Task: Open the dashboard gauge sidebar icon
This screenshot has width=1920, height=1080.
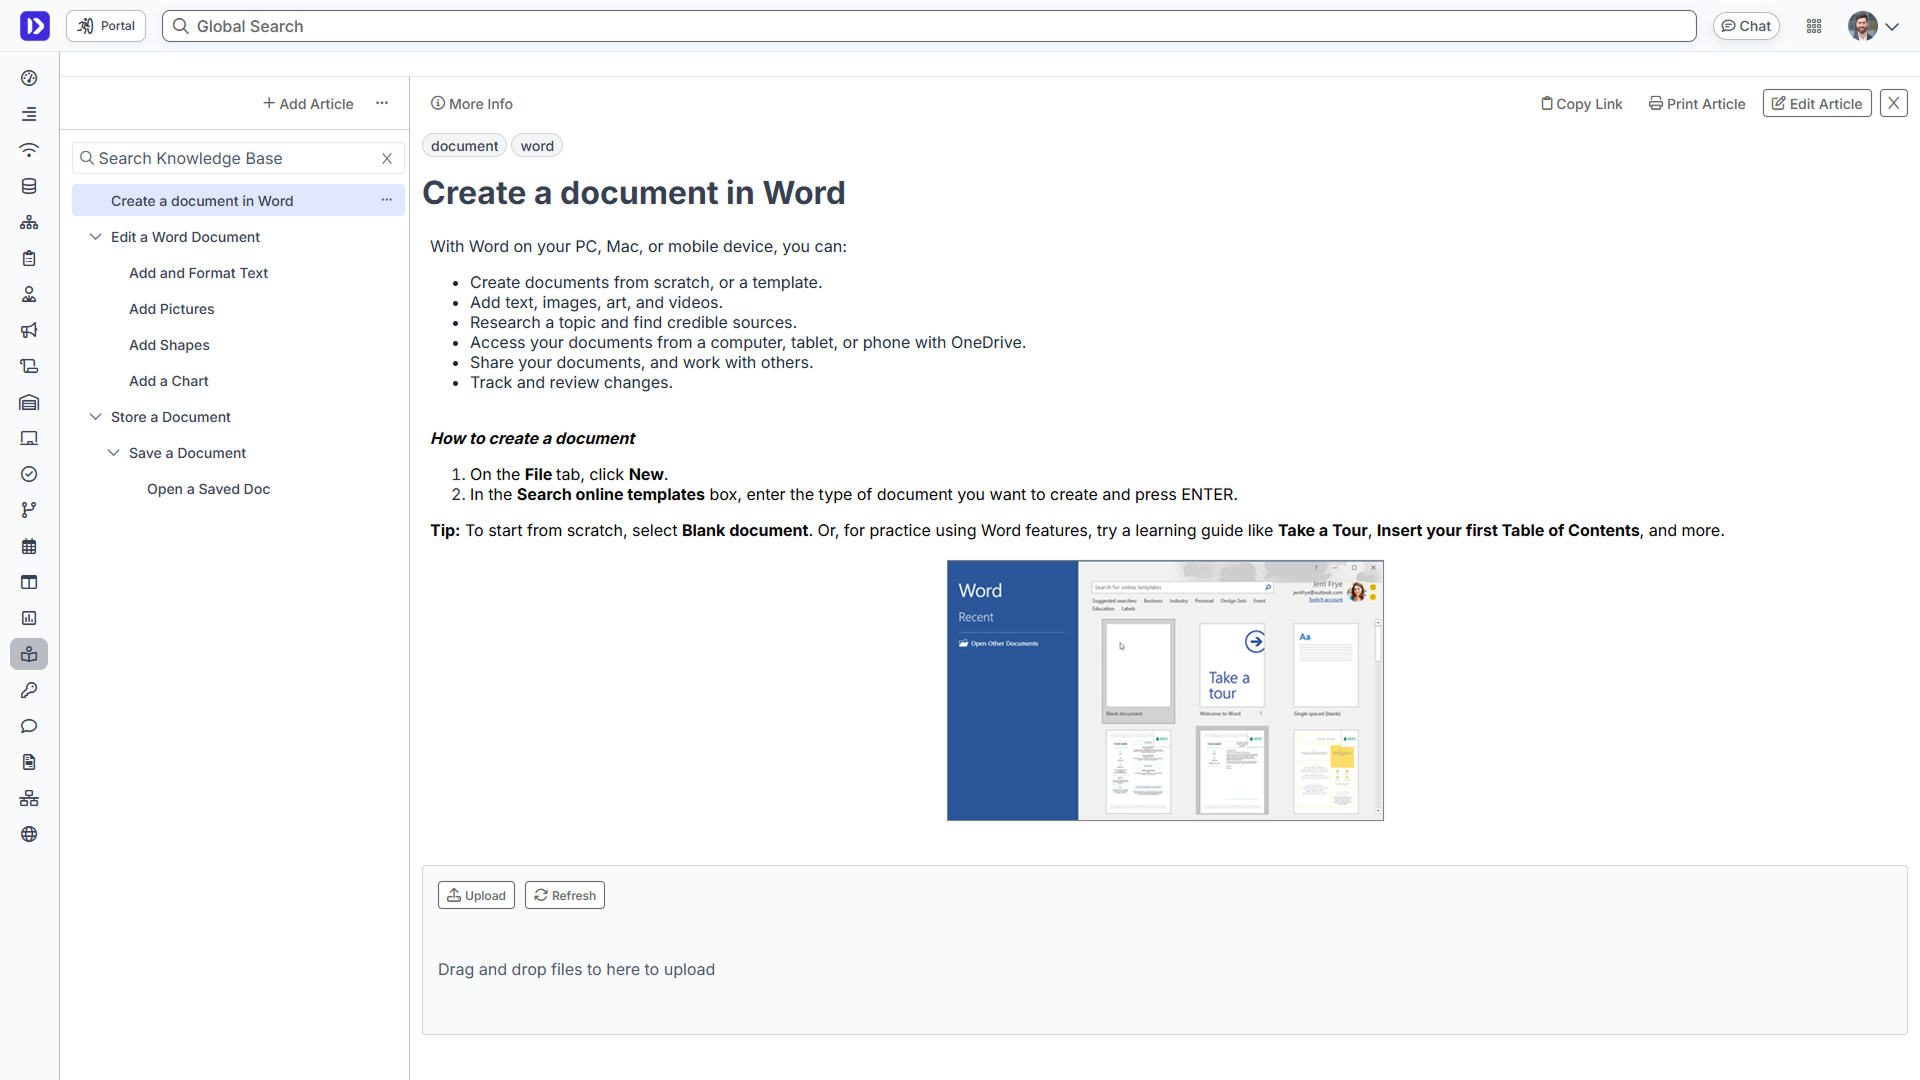Action: point(29,78)
